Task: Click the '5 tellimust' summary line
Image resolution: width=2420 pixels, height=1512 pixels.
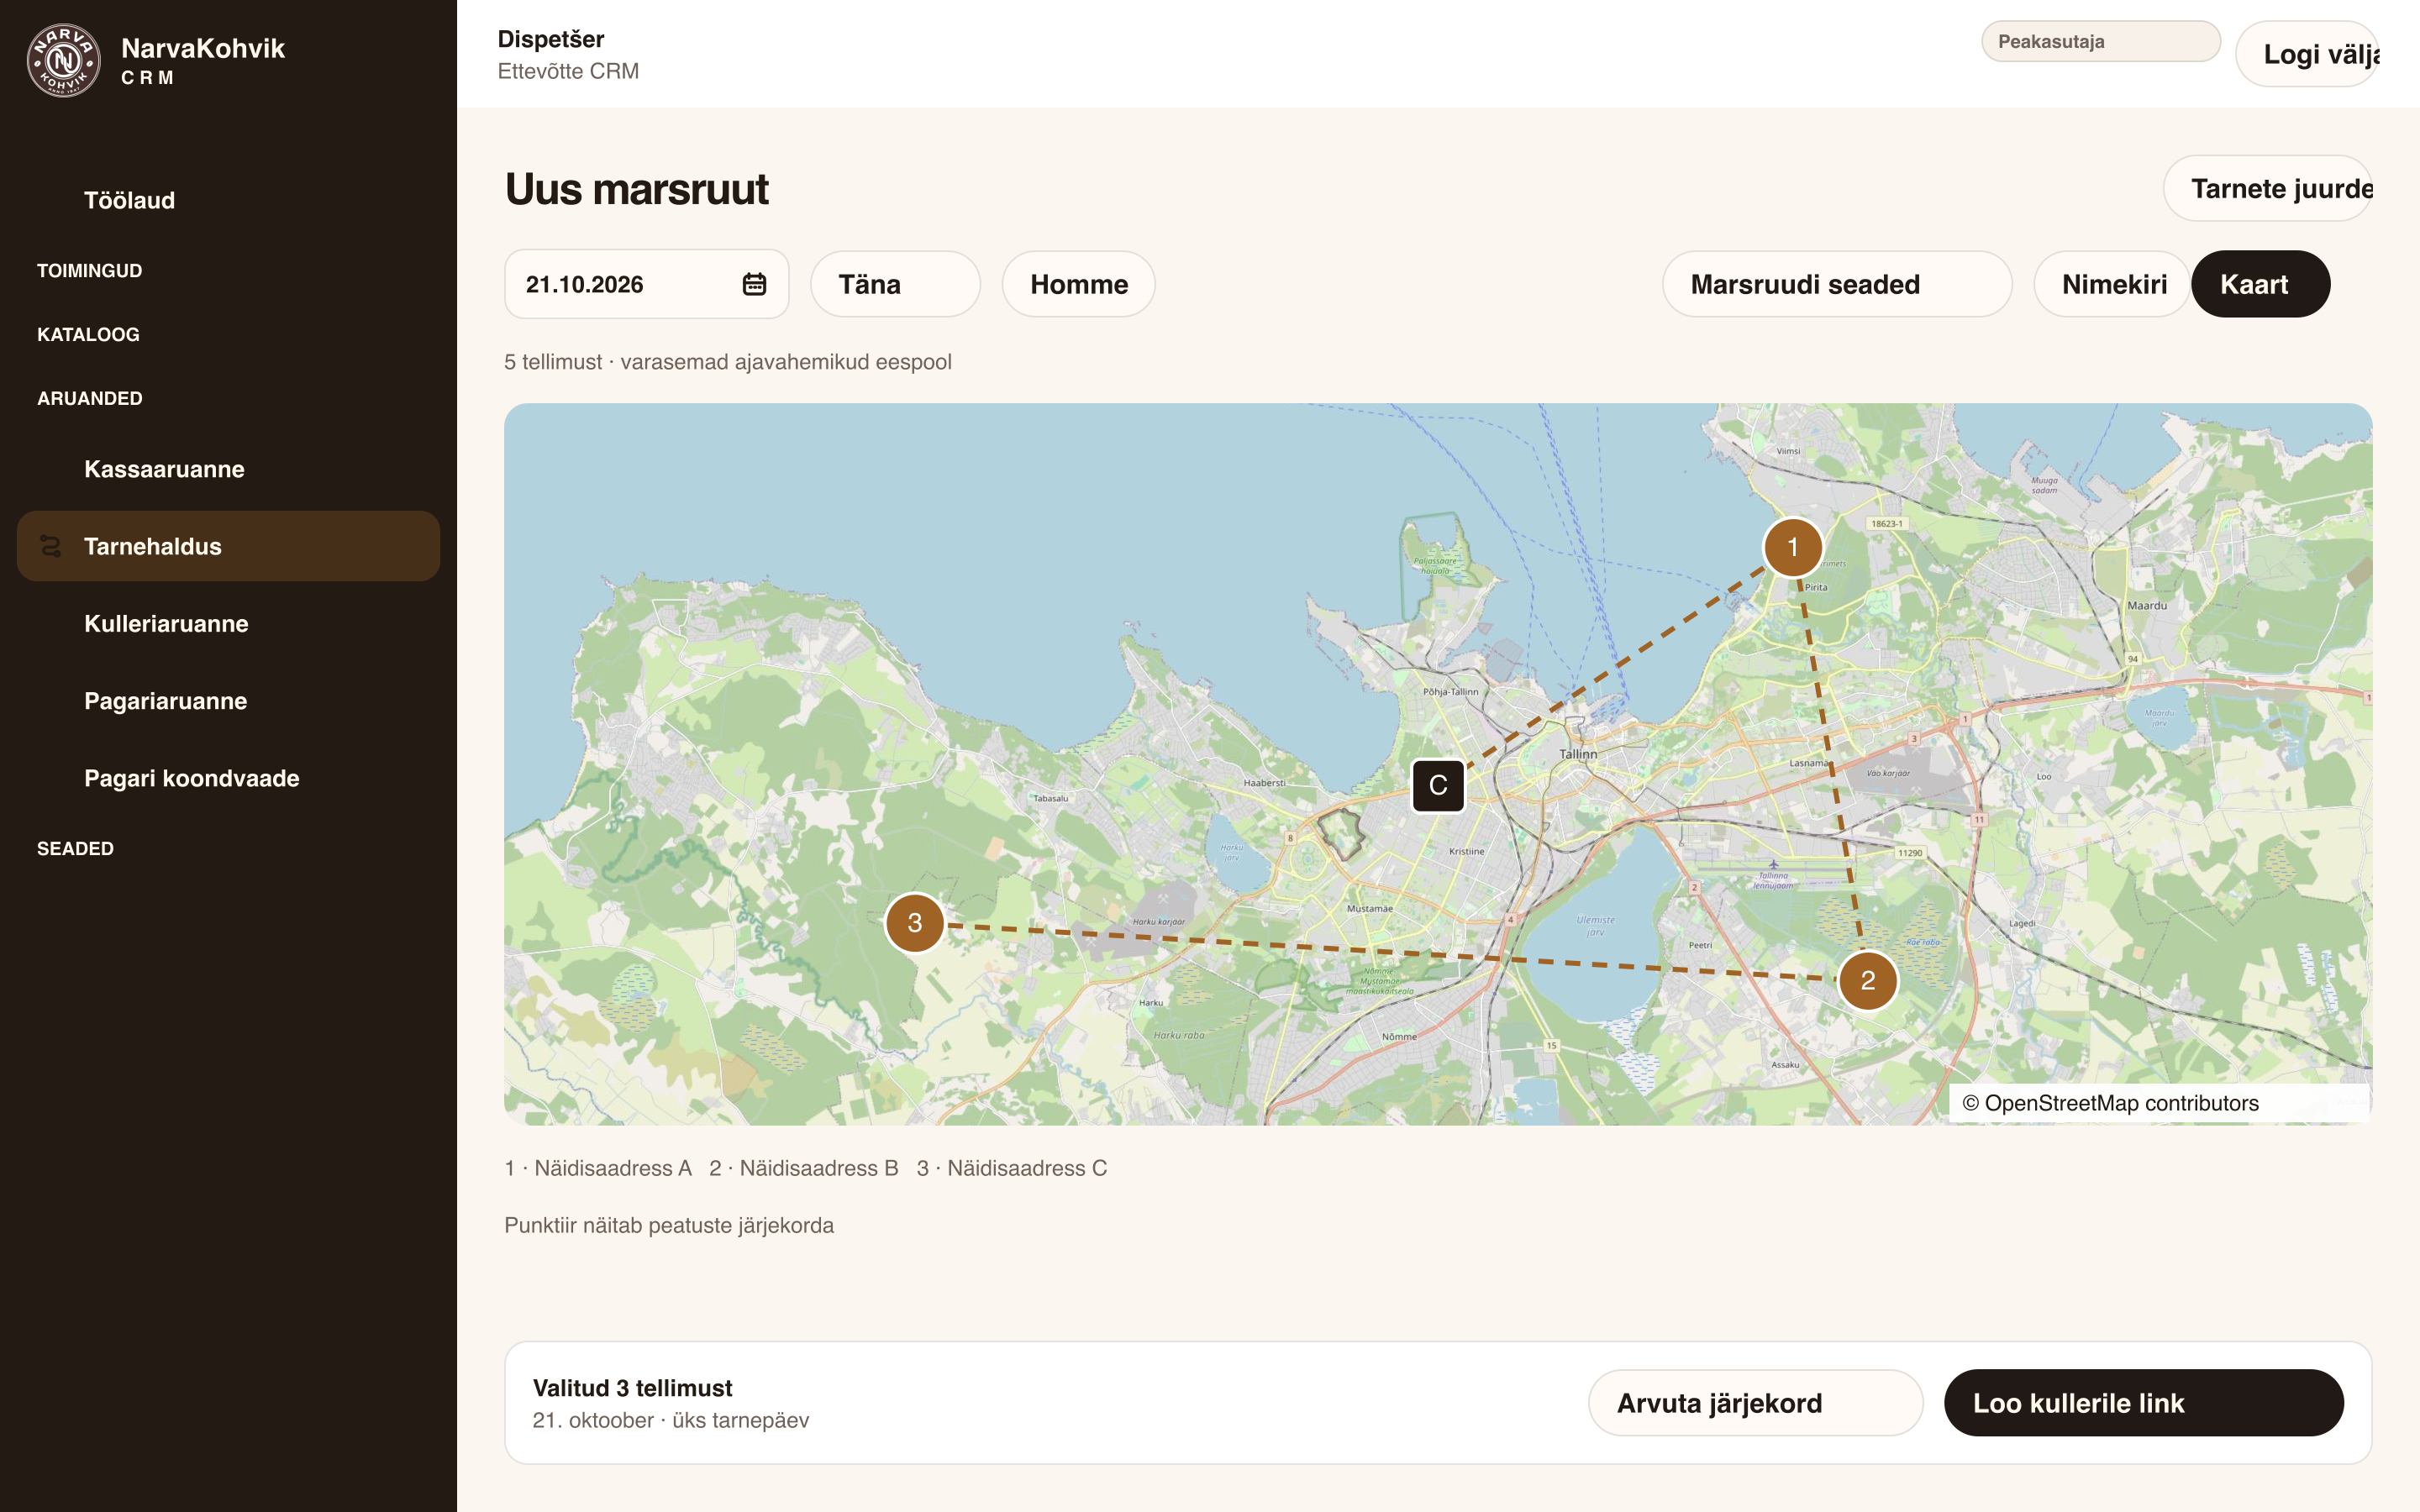Action: point(728,362)
